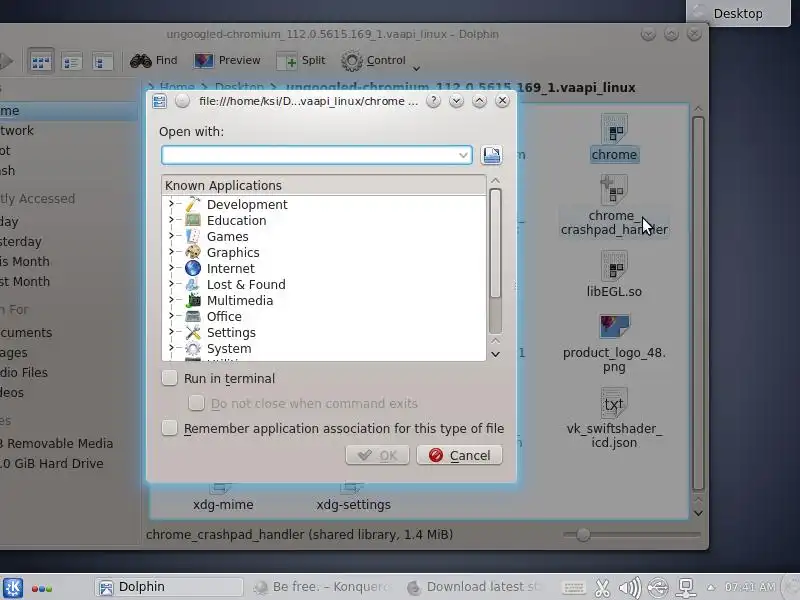Image resolution: width=800 pixels, height=600 pixels.
Task: Open Removable Media in Dolphin sidebar
Action: click(56, 443)
